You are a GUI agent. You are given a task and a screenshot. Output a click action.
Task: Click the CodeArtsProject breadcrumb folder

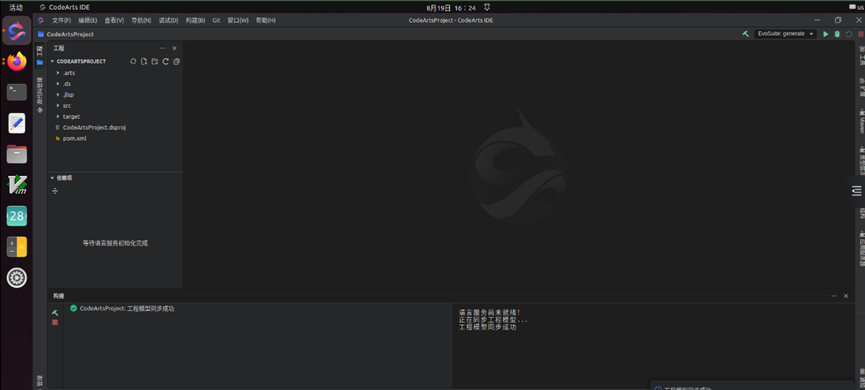[66, 34]
